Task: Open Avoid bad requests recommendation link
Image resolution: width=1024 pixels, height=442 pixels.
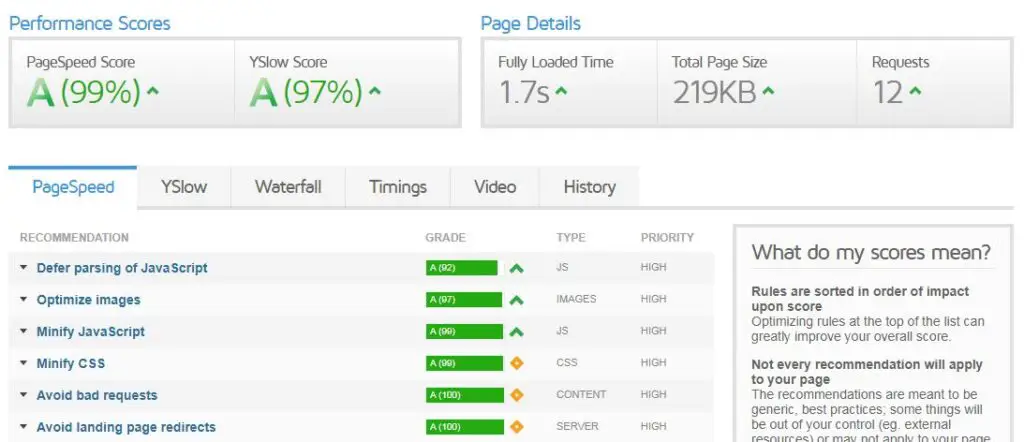Action: point(97,395)
